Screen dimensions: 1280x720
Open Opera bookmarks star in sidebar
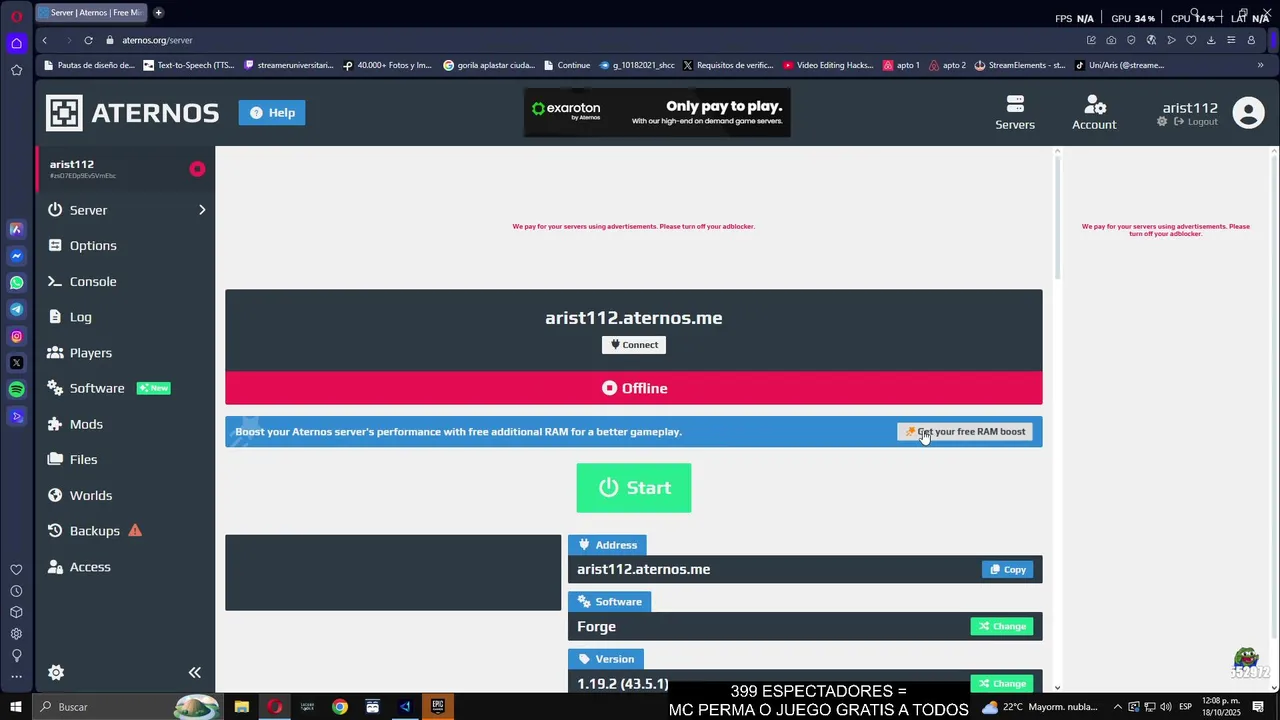click(16, 70)
